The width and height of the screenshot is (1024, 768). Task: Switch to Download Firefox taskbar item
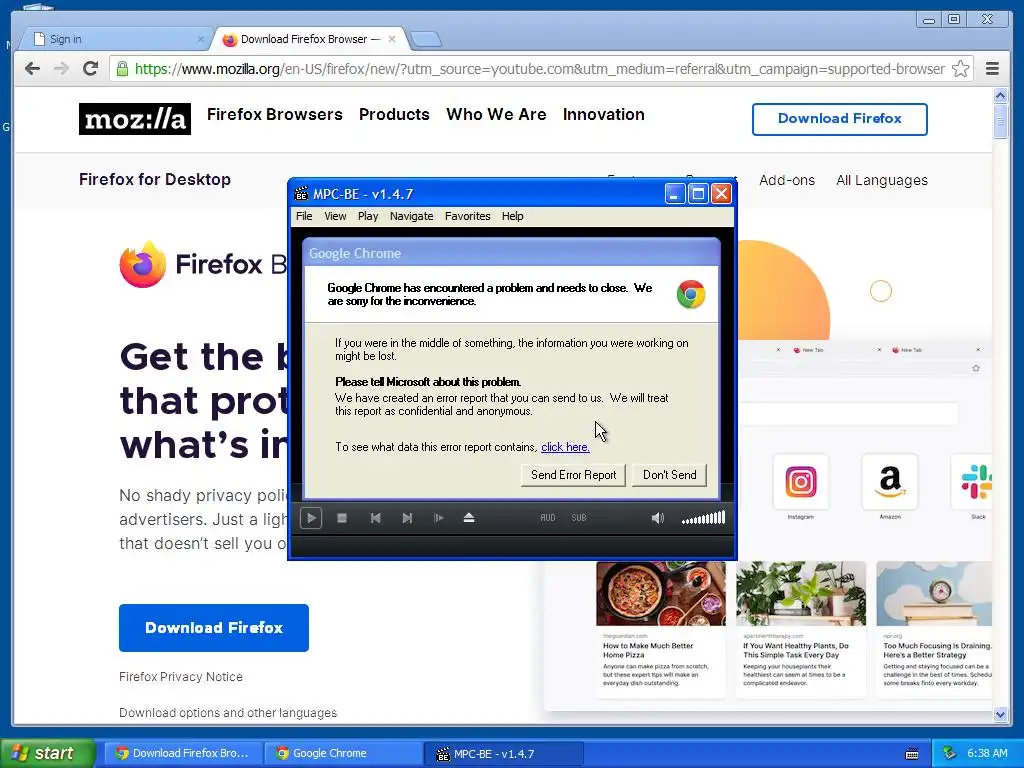coord(183,753)
